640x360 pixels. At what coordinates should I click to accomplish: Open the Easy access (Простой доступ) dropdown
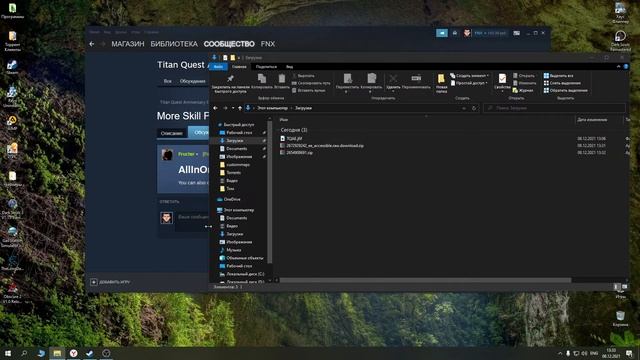469,83
